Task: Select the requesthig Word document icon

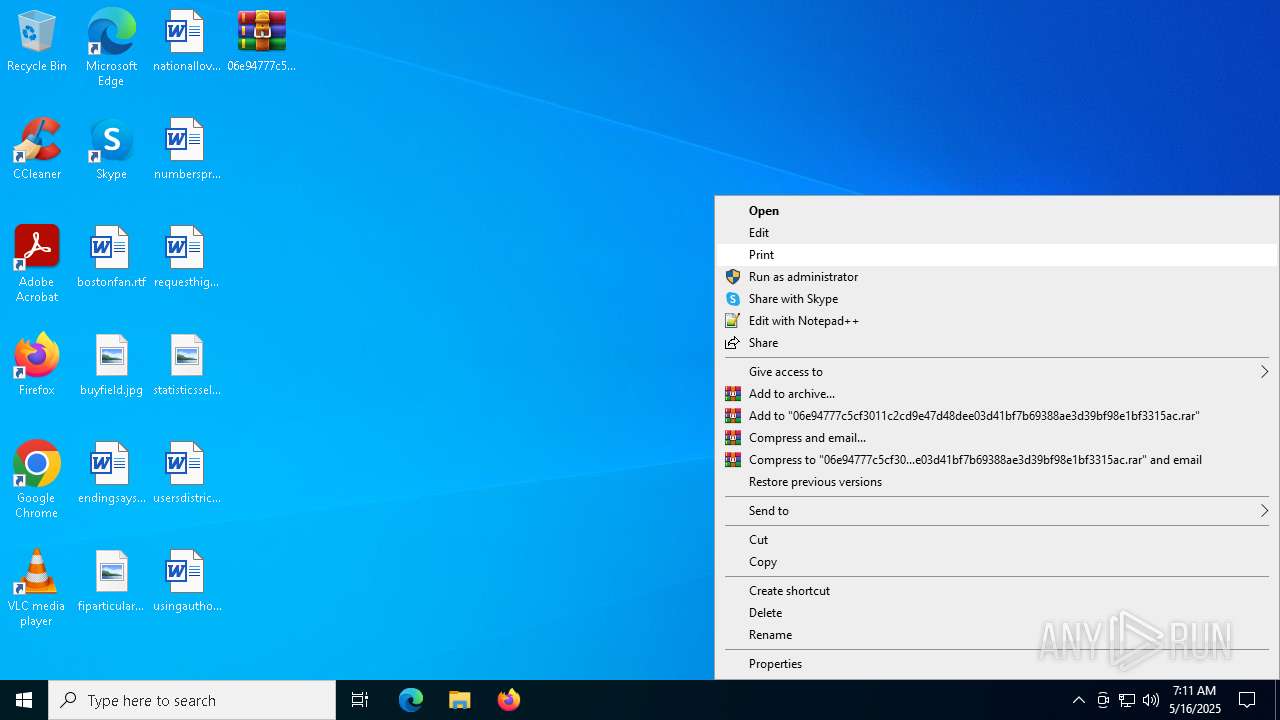Action: point(186,258)
